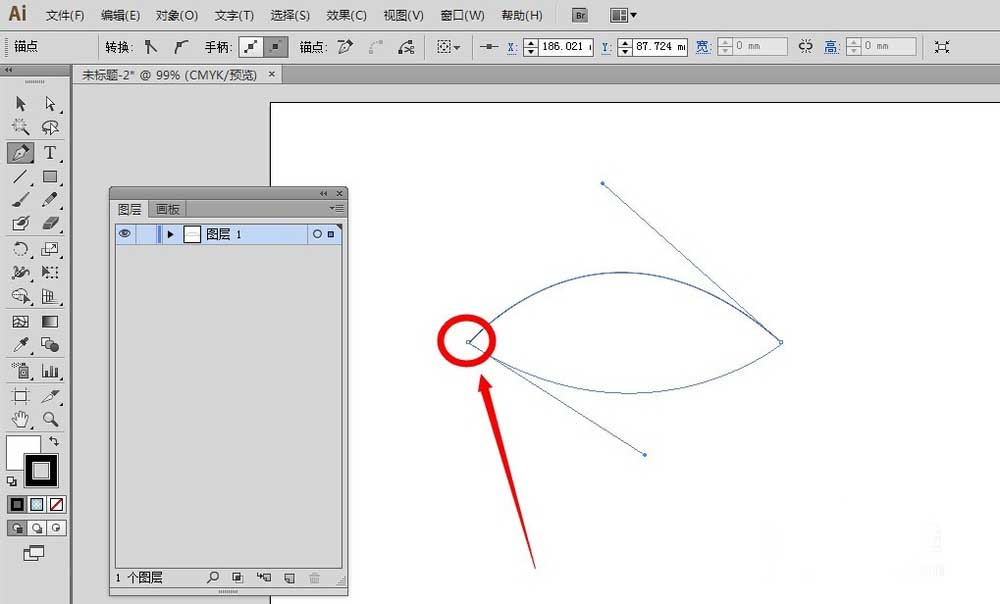Select the Blob Brush tool
The image size is (1000, 604).
point(20,224)
